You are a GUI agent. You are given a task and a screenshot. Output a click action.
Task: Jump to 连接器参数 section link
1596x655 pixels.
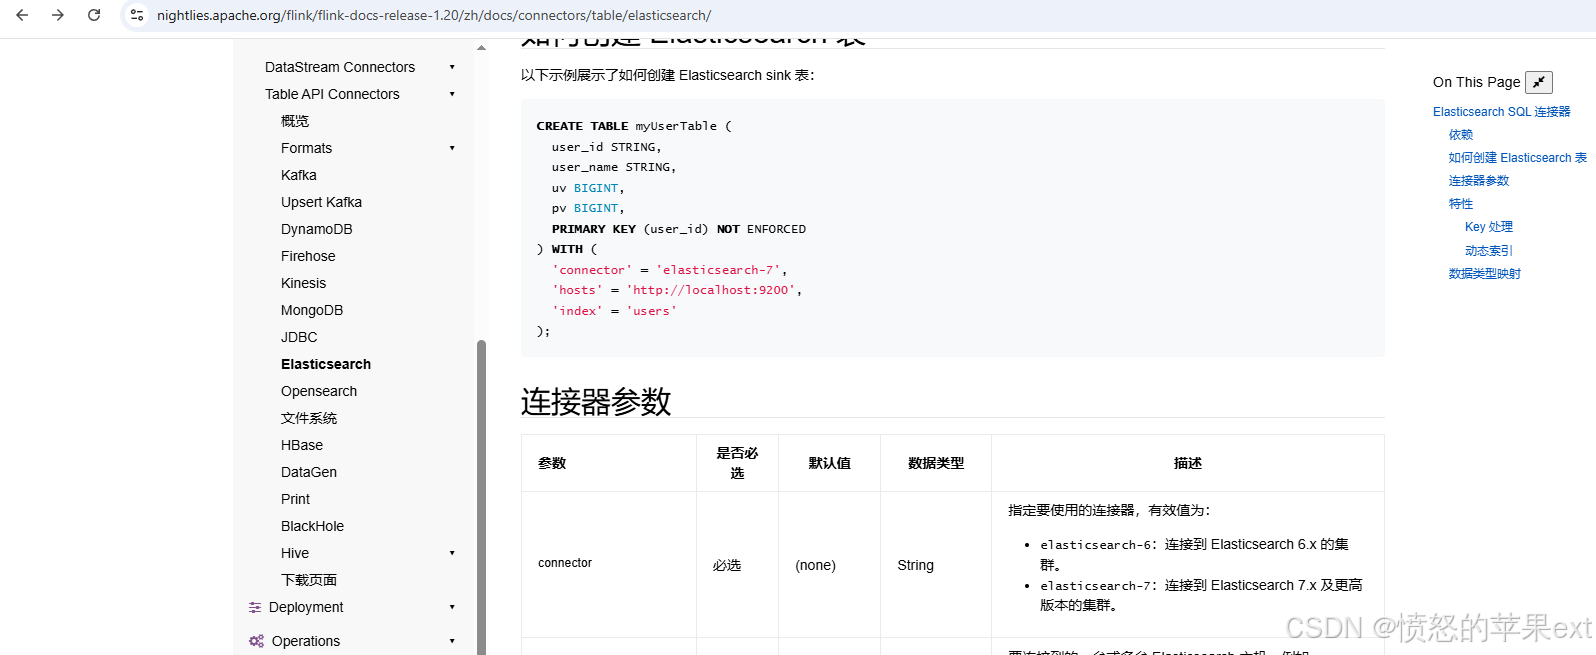[x=1479, y=181]
